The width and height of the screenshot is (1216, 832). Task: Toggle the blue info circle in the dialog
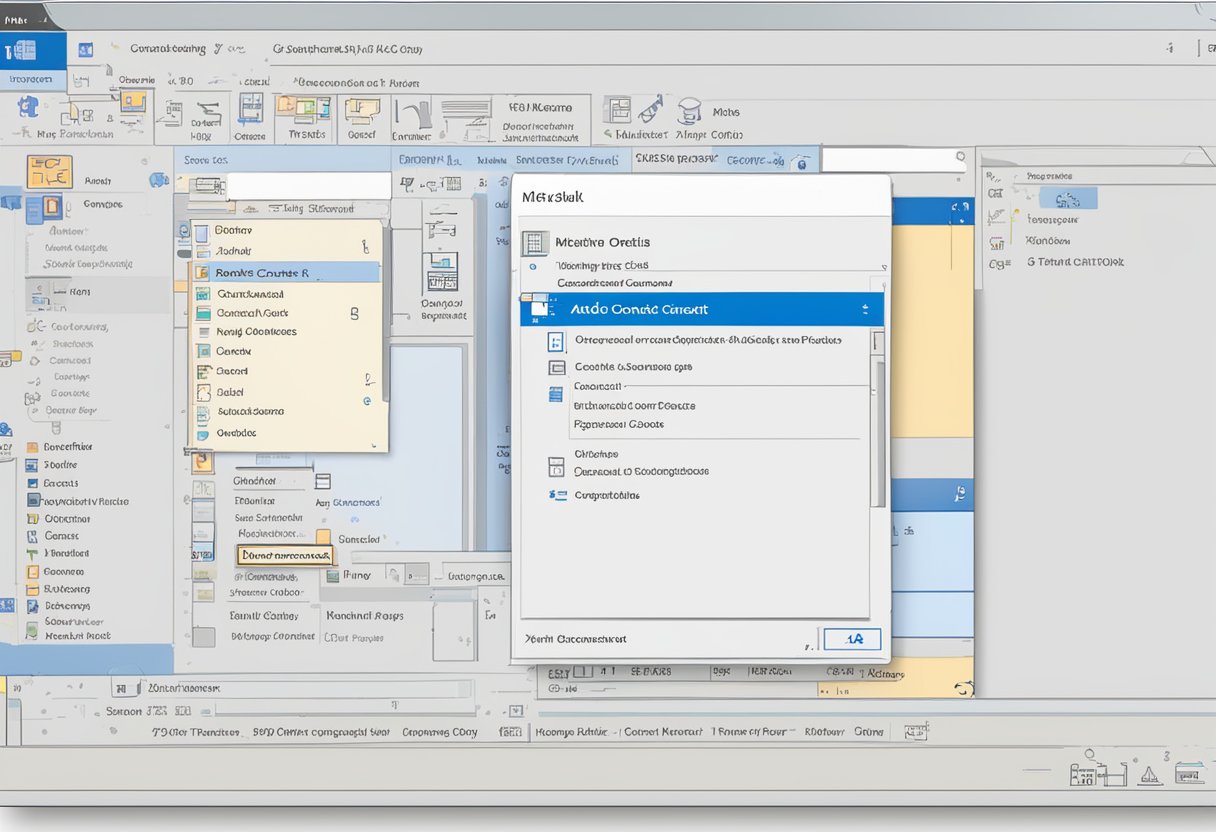coord(533,266)
